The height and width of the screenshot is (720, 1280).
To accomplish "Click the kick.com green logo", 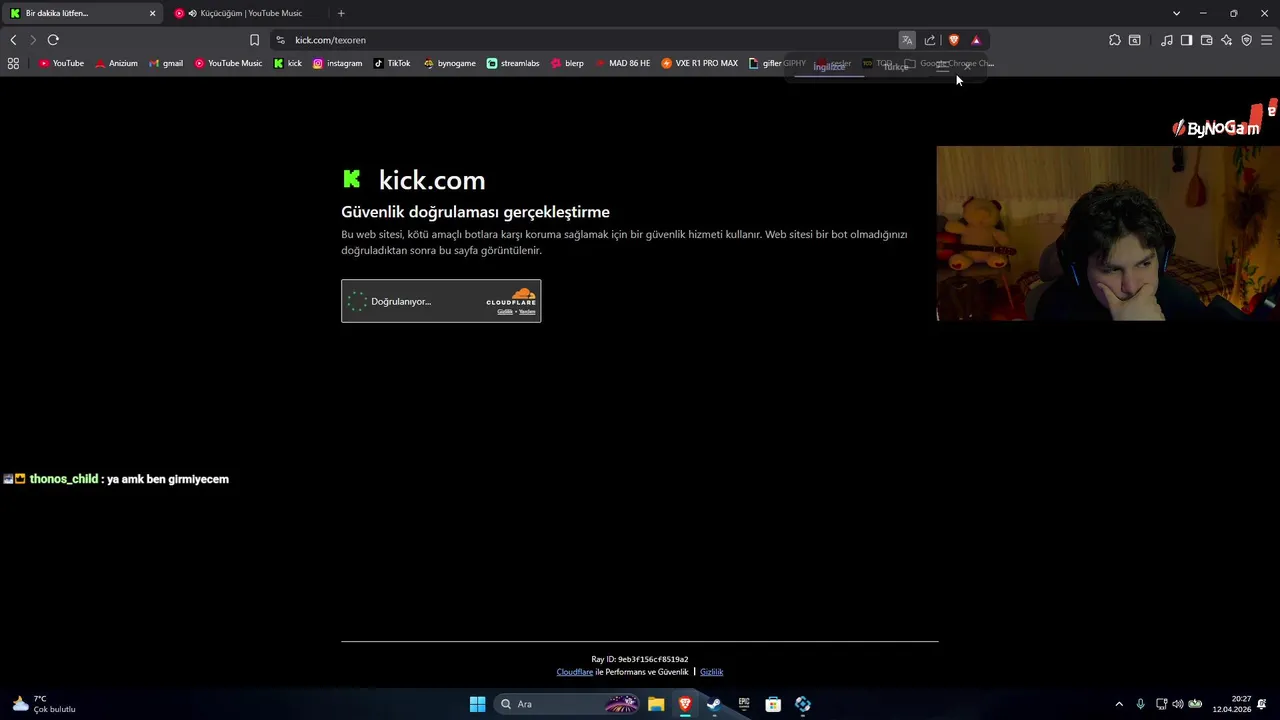I will 351,179.
